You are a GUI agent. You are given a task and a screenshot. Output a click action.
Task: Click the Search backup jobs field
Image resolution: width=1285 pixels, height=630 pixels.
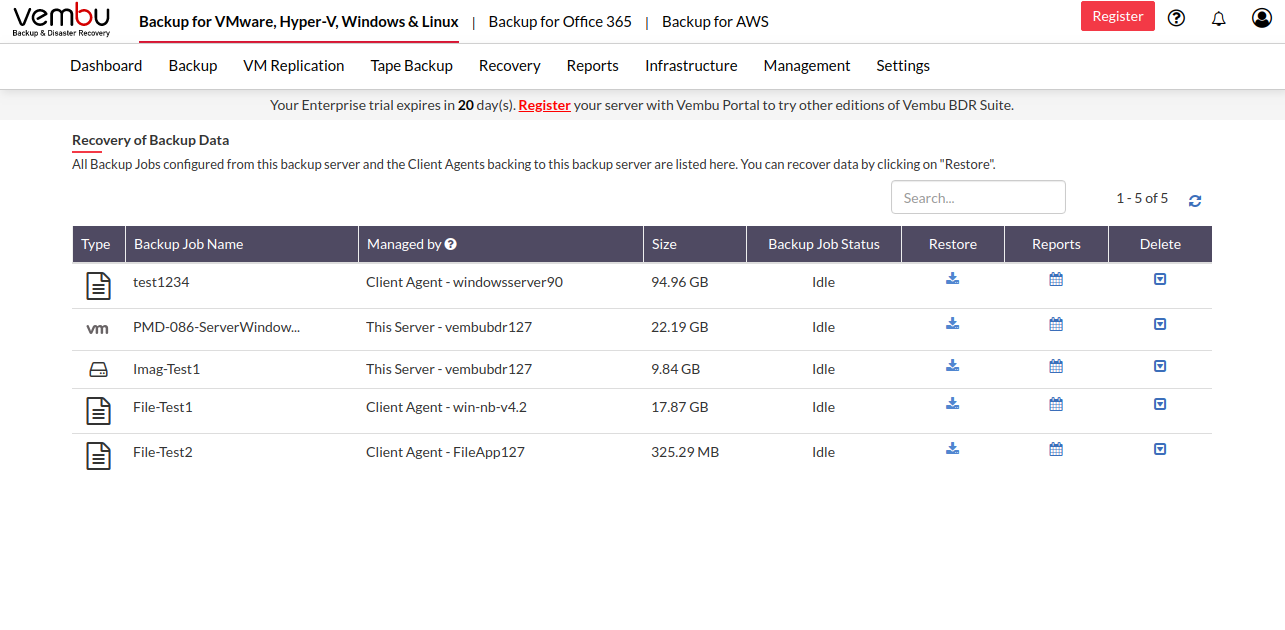978,197
